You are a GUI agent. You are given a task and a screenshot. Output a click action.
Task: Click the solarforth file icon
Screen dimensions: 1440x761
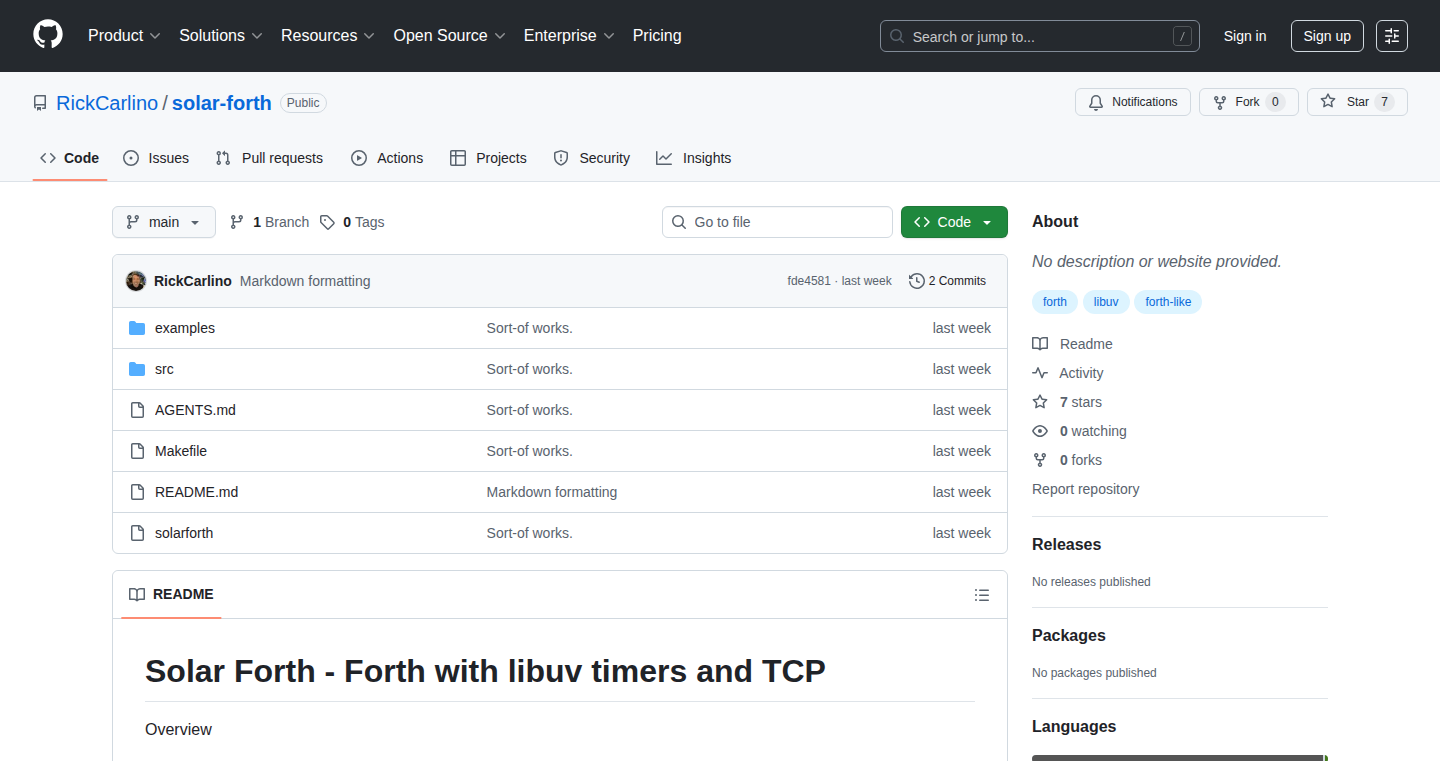point(137,533)
